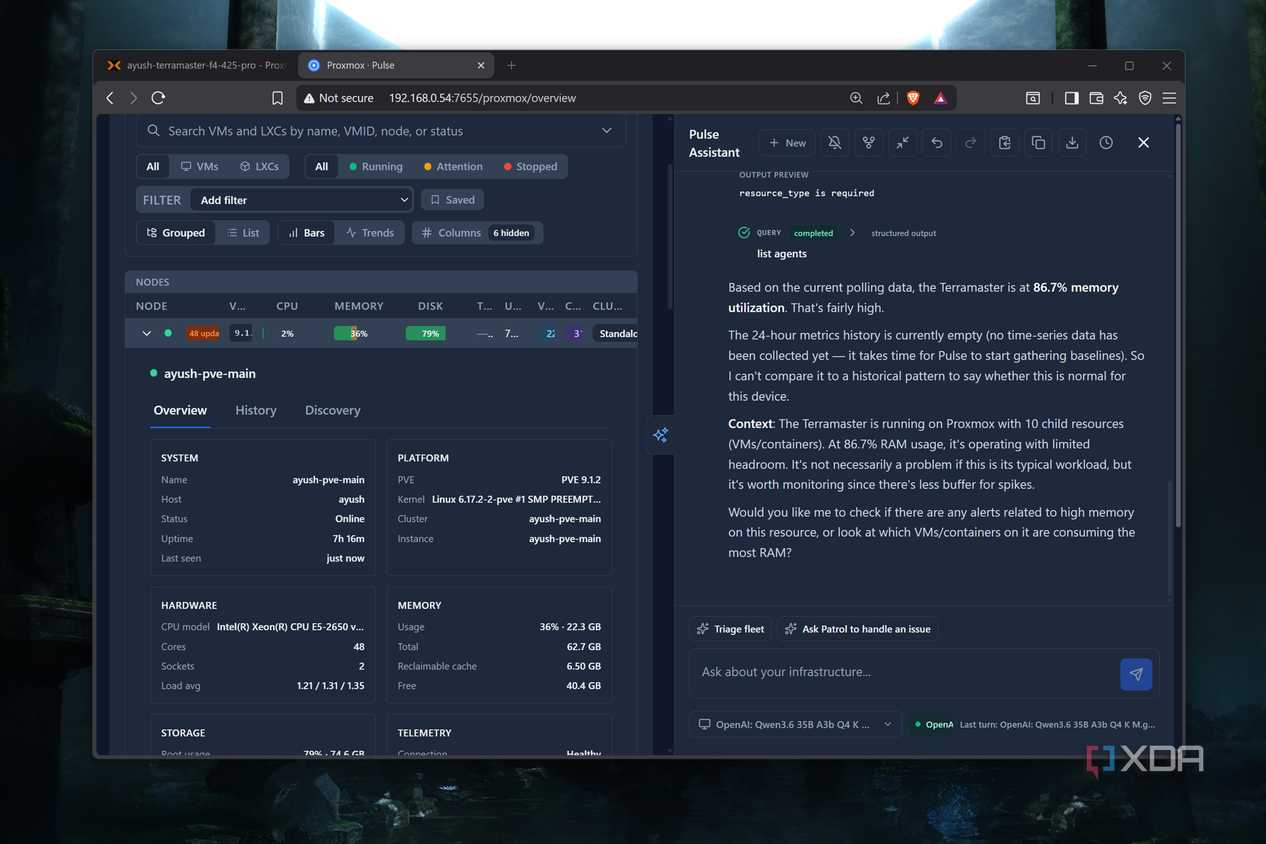Bookmark this page with the bookmark icon
The height and width of the screenshot is (844, 1266).
pos(277,98)
